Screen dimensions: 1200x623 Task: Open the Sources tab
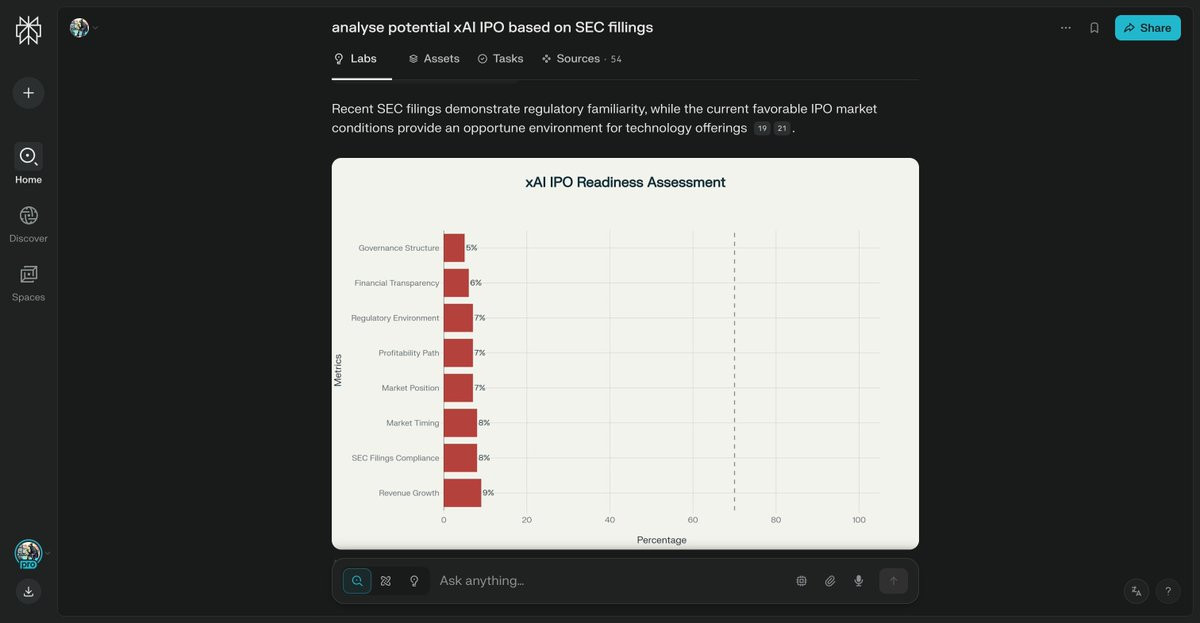pos(581,59)
